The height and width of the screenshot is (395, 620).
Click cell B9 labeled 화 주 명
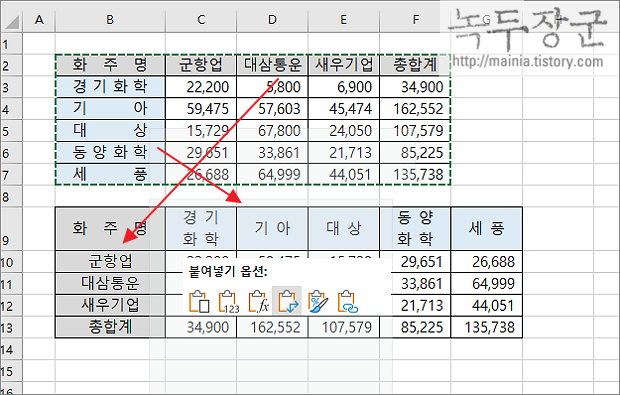(x=110, y=229)
